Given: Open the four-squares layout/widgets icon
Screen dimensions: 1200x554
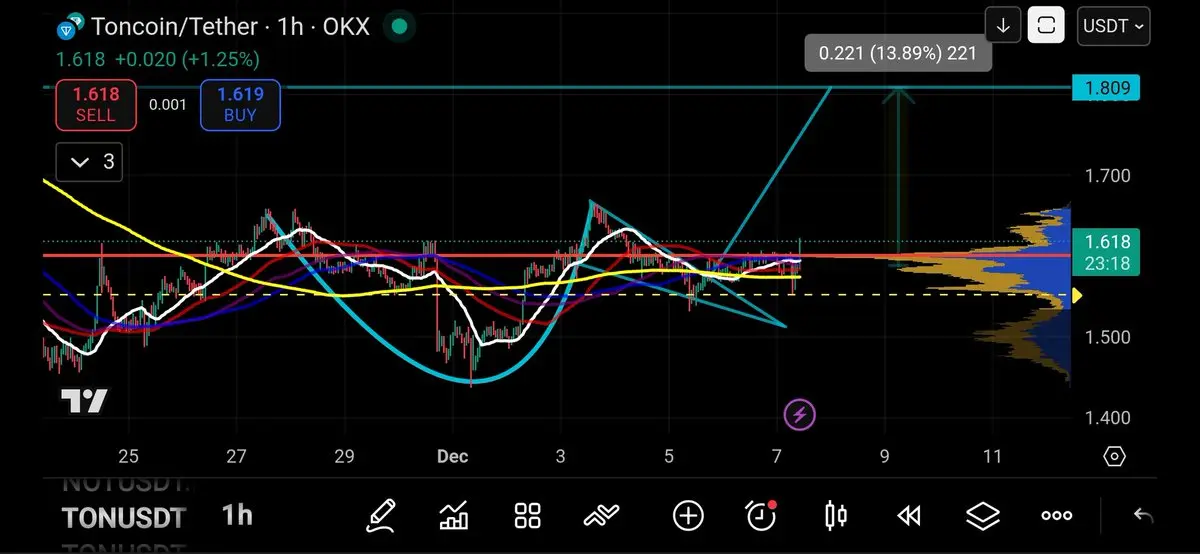Looking at the screenshot, I should click(x=527, y=516).
